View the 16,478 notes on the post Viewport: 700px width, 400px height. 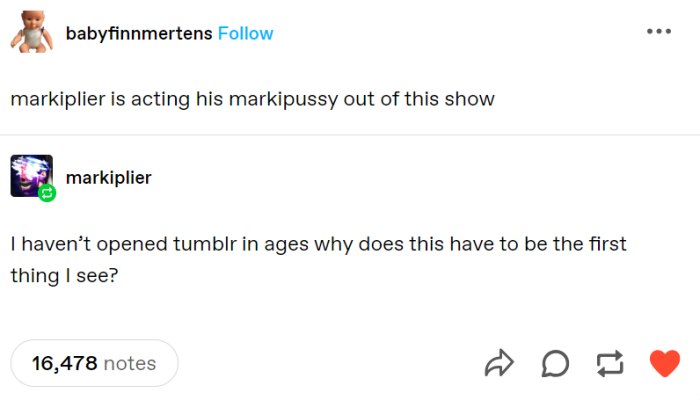point(94,363)
